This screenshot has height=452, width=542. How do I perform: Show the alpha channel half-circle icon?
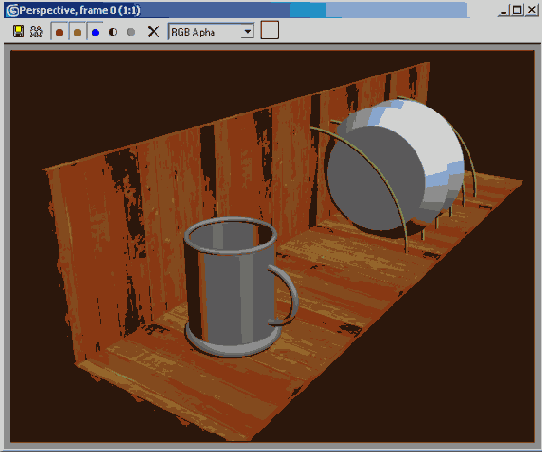click(113, 32)
